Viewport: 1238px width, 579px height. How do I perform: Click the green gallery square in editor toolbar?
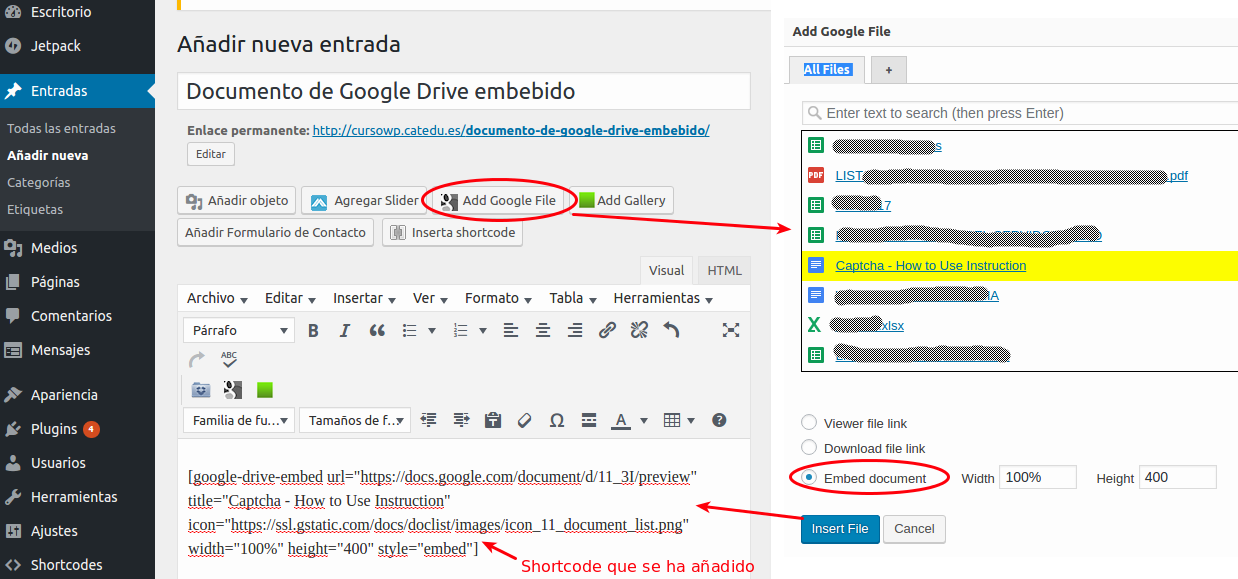click(x=265, y=390)
